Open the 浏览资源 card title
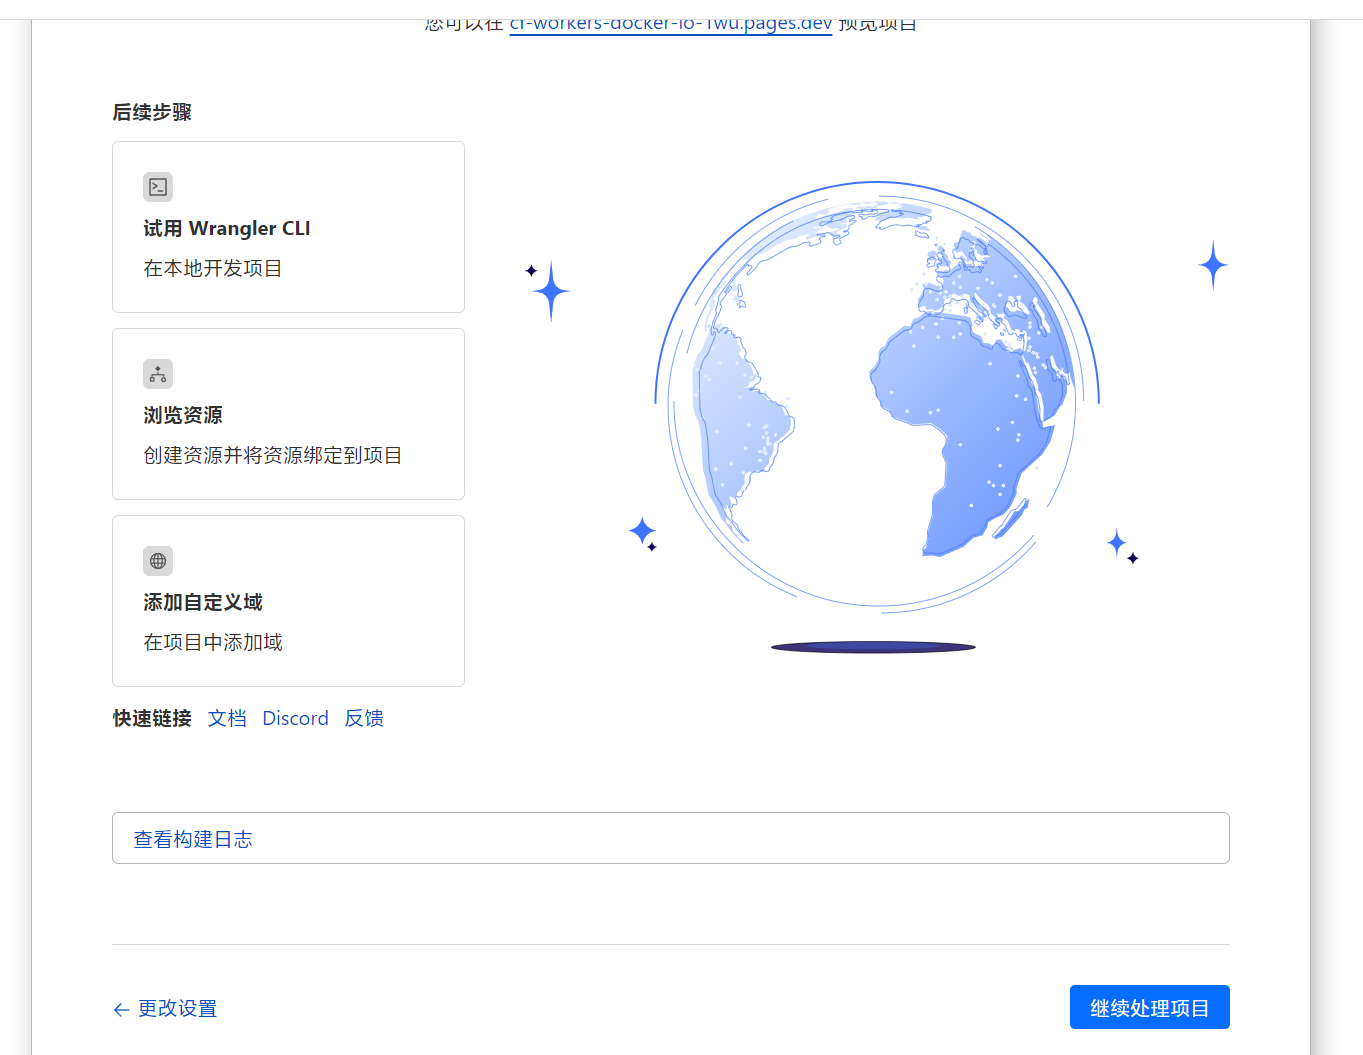The width and height of the screenshot is (1363, 1055). [183, 416]
